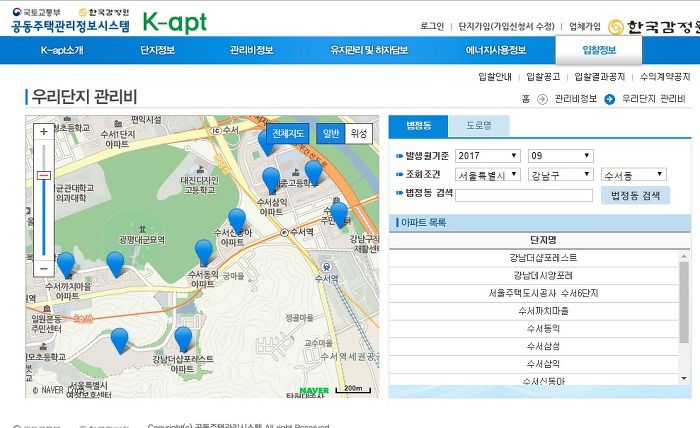Switch to the 도로명 tab
The image size is (700, 428).
[x=479, y=126]
